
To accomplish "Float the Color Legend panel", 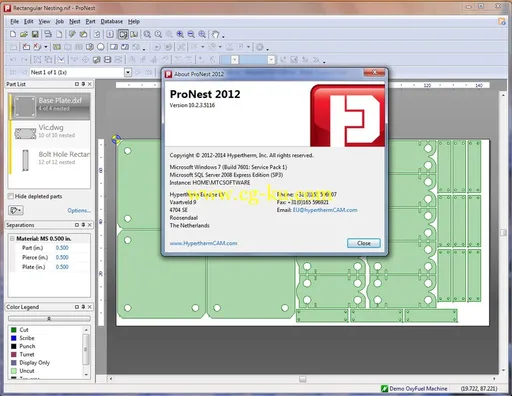I will (77, 307).
